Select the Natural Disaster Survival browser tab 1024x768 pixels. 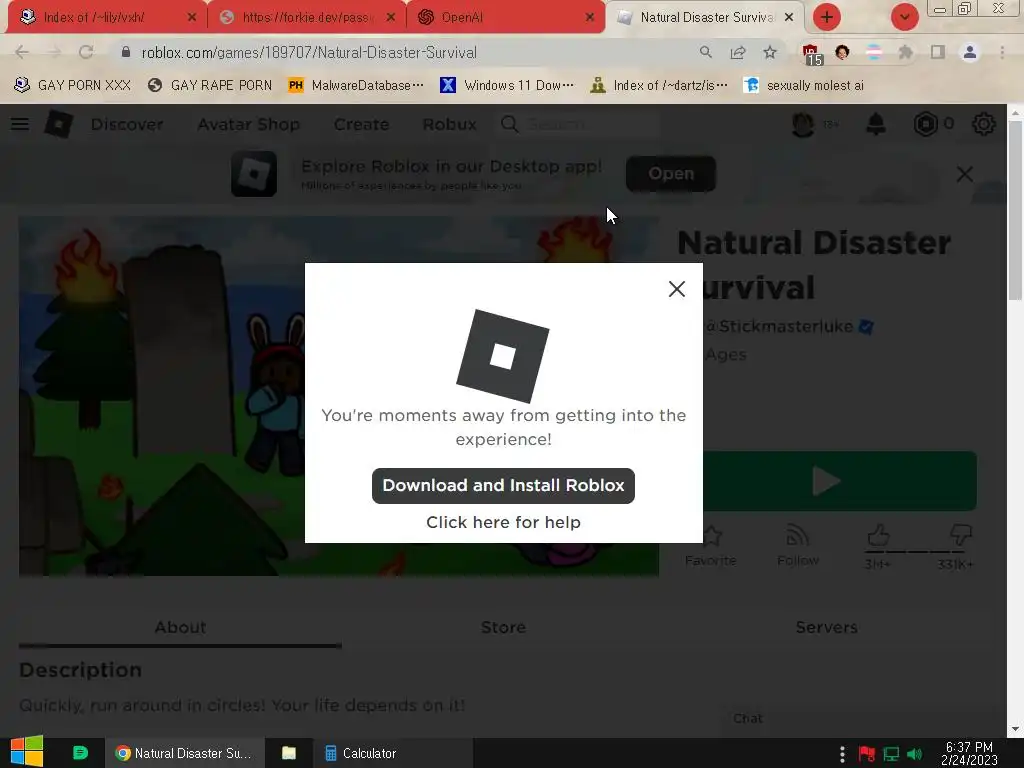(705, 17)
